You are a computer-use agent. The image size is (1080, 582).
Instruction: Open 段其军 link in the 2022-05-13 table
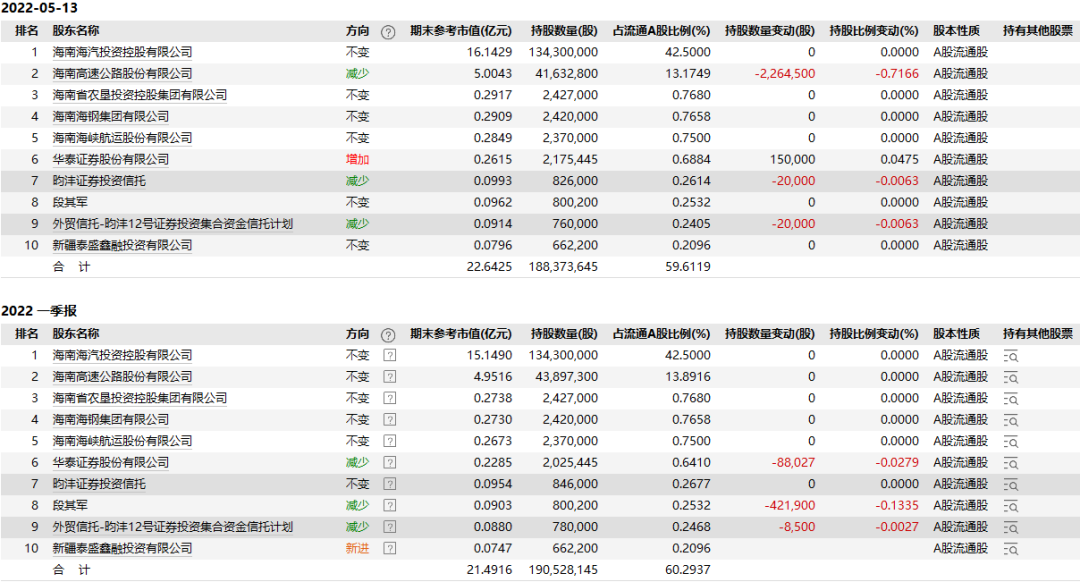[x=70, y=202]
